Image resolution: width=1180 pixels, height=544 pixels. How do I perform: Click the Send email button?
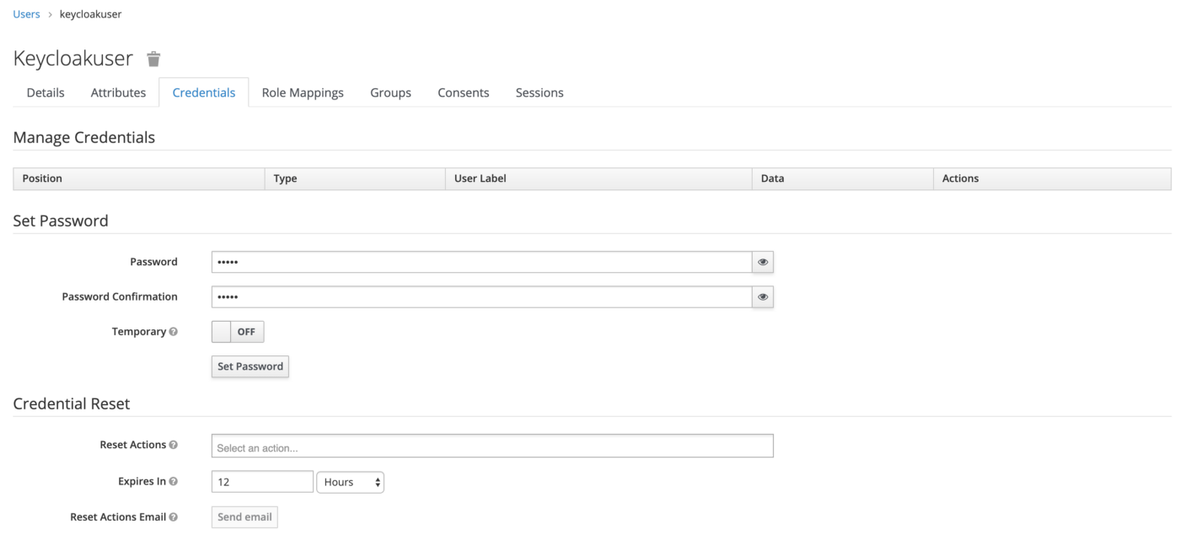point(245,517)
